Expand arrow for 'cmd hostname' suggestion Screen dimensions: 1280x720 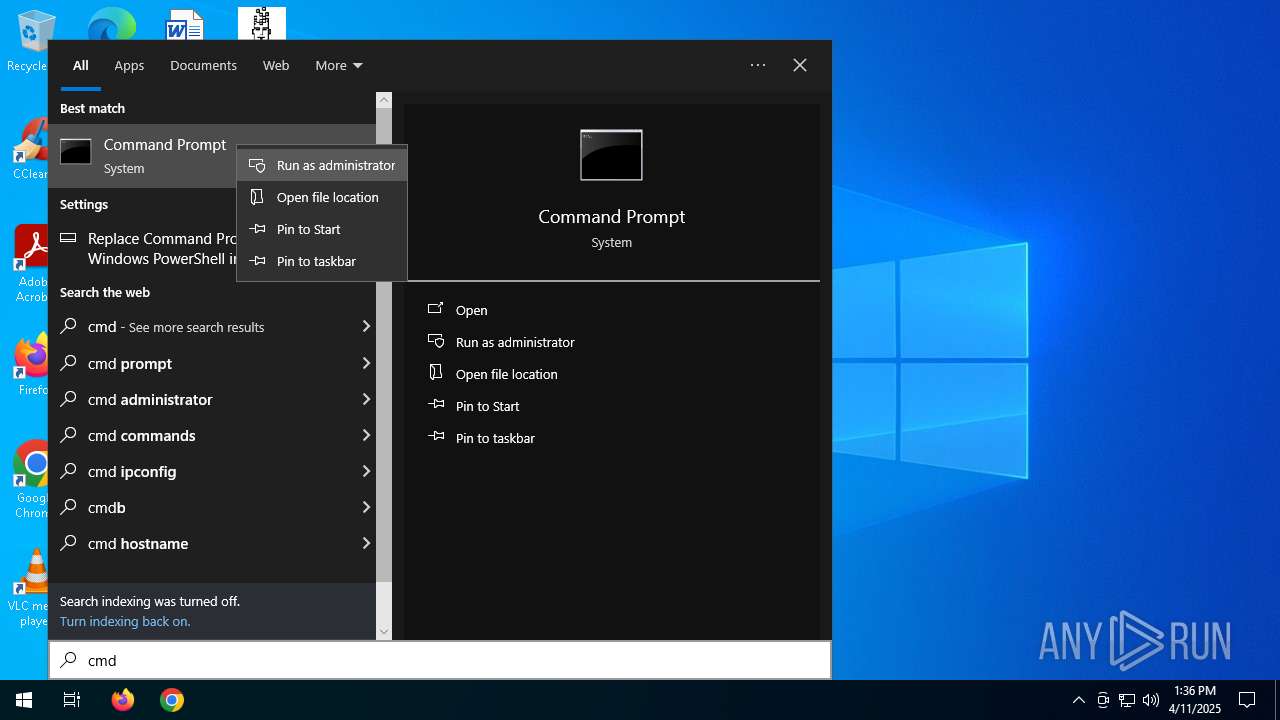coord(366,543)
